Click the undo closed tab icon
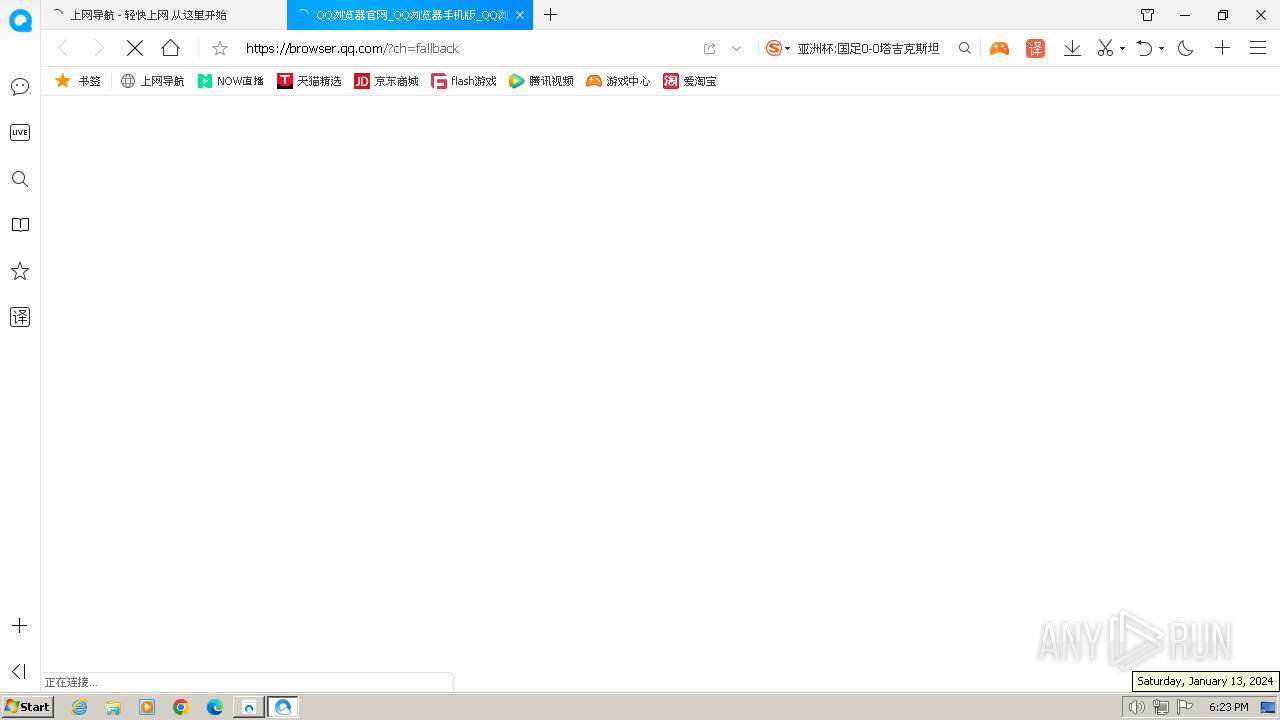Viewport: 1280px width, 720px height. click(1145, 48)
